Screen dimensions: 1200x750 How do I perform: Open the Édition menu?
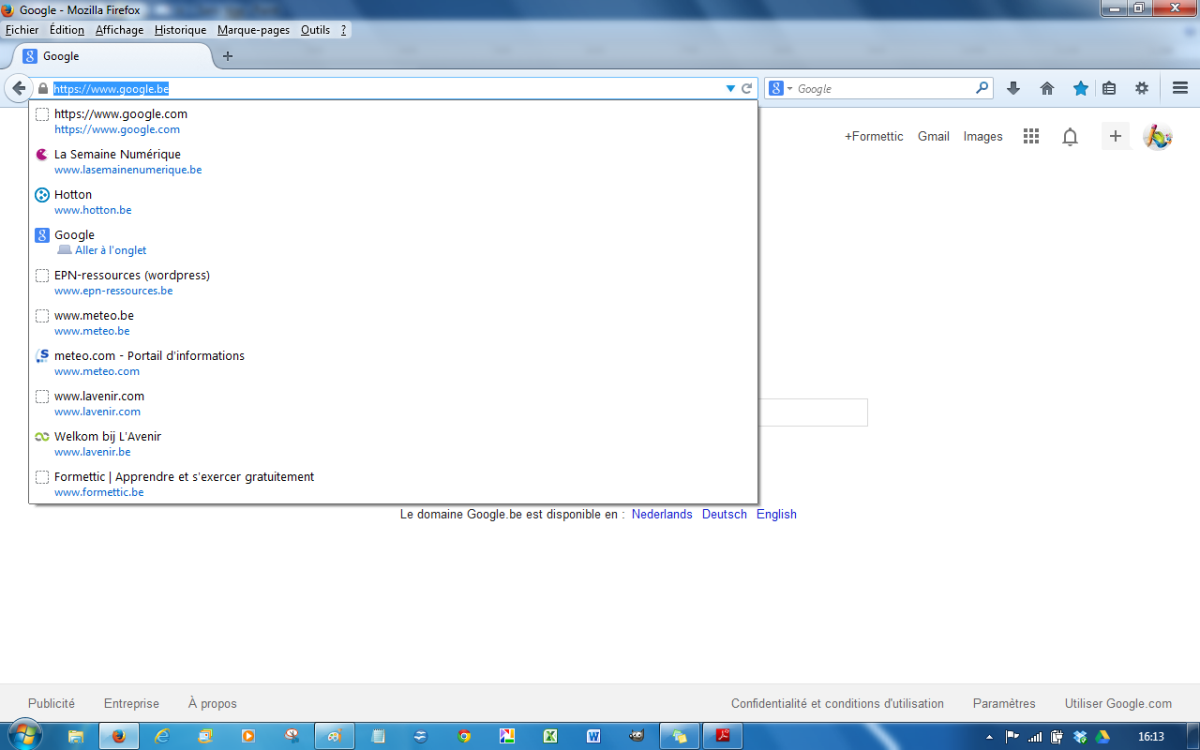(x=67, y=30)
